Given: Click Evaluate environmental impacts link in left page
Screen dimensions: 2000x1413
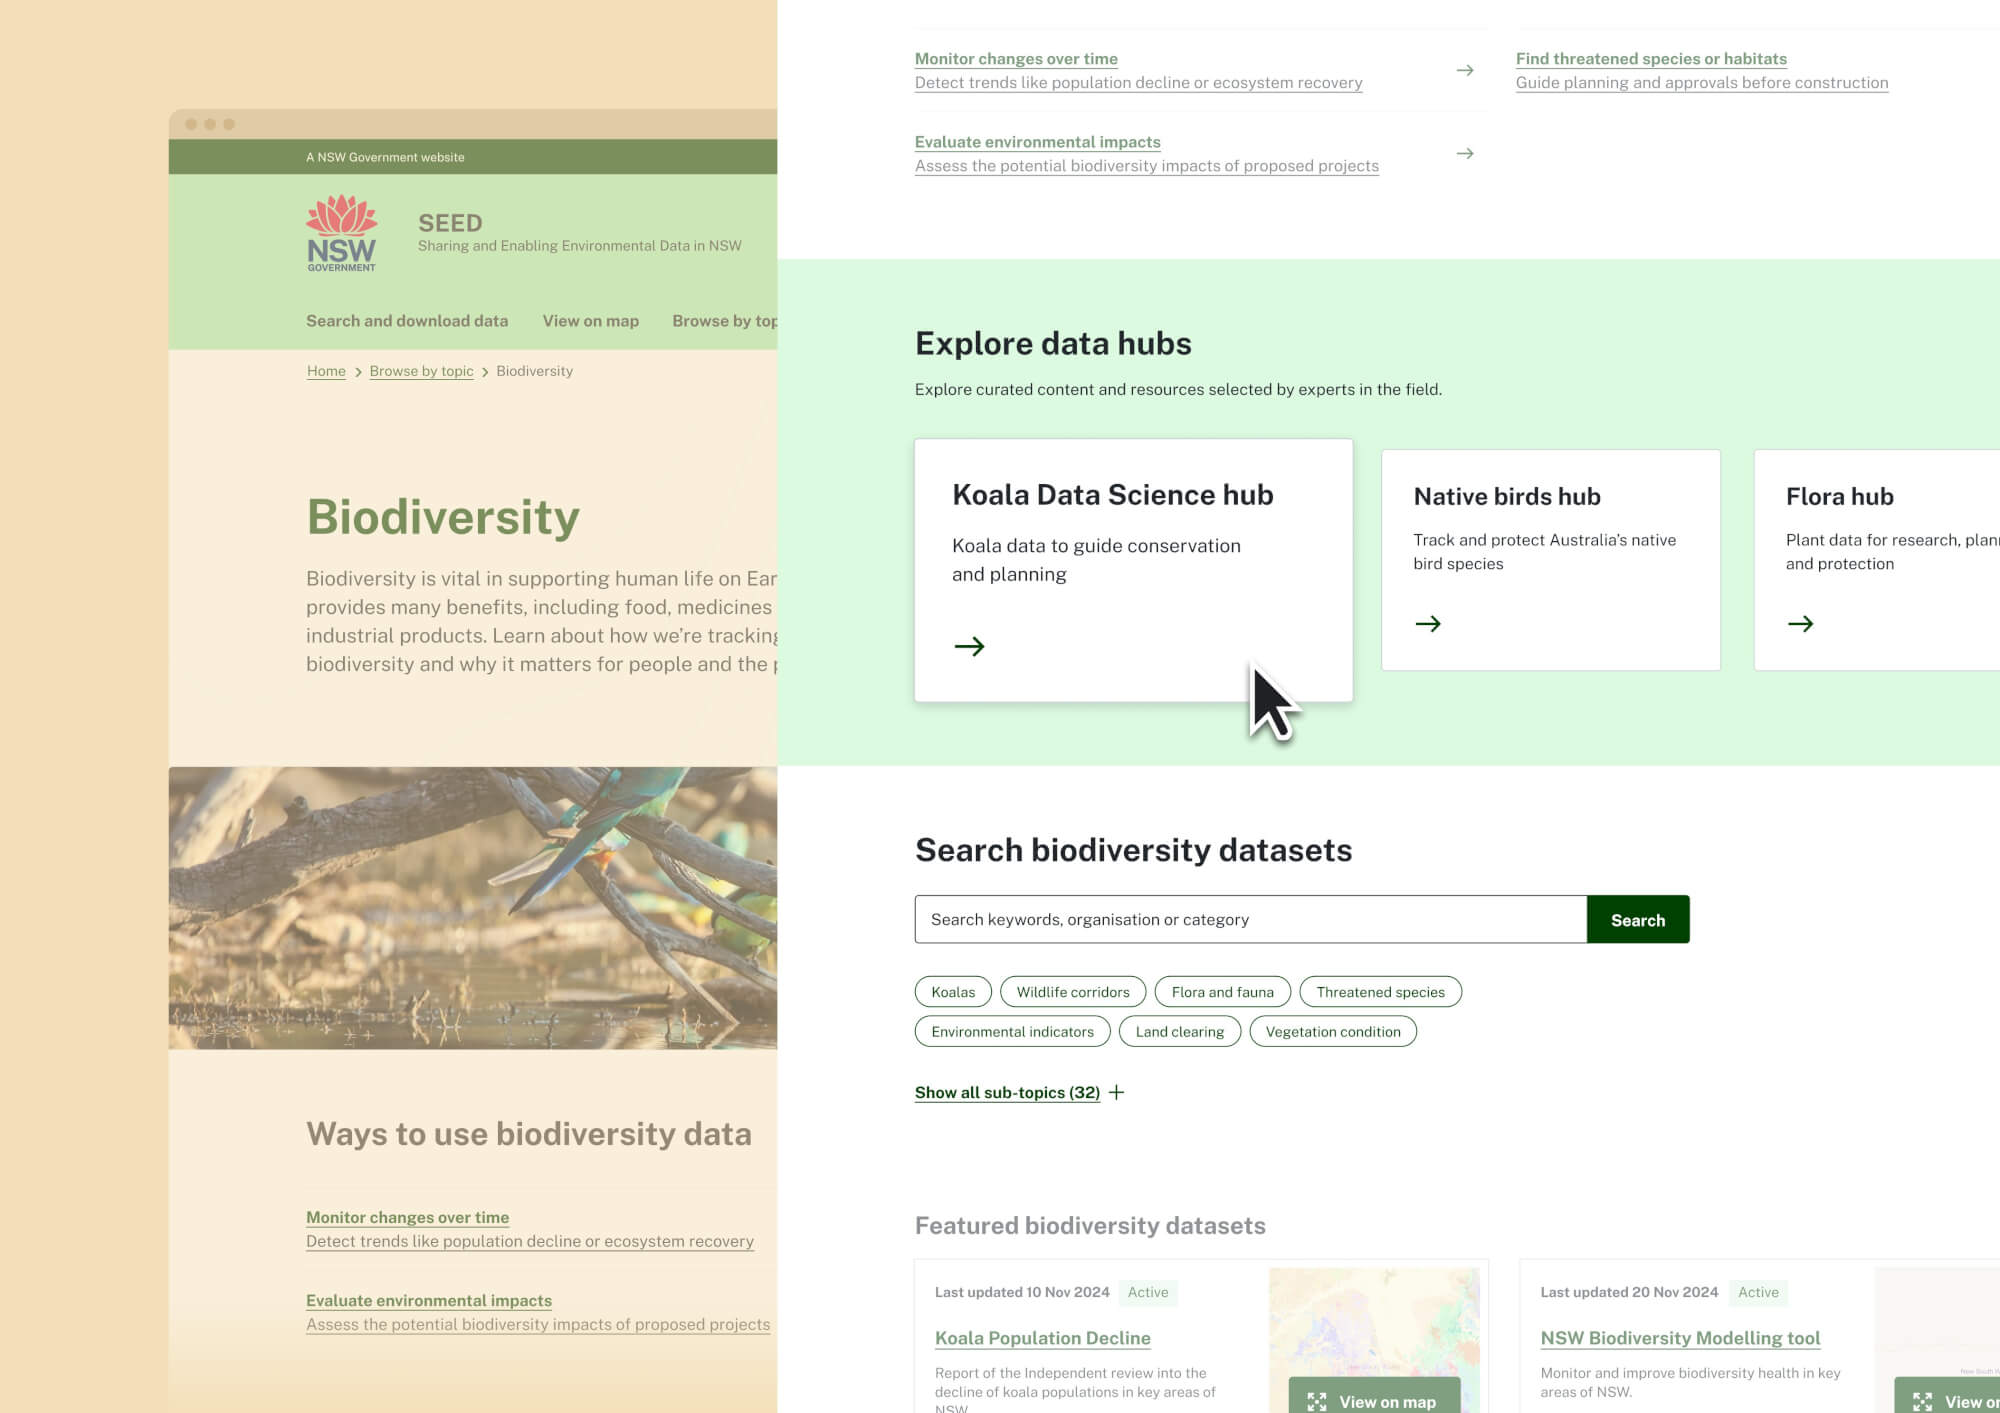Looking at the screenshot, I should pyautogui.click(x=429, y=1300).
